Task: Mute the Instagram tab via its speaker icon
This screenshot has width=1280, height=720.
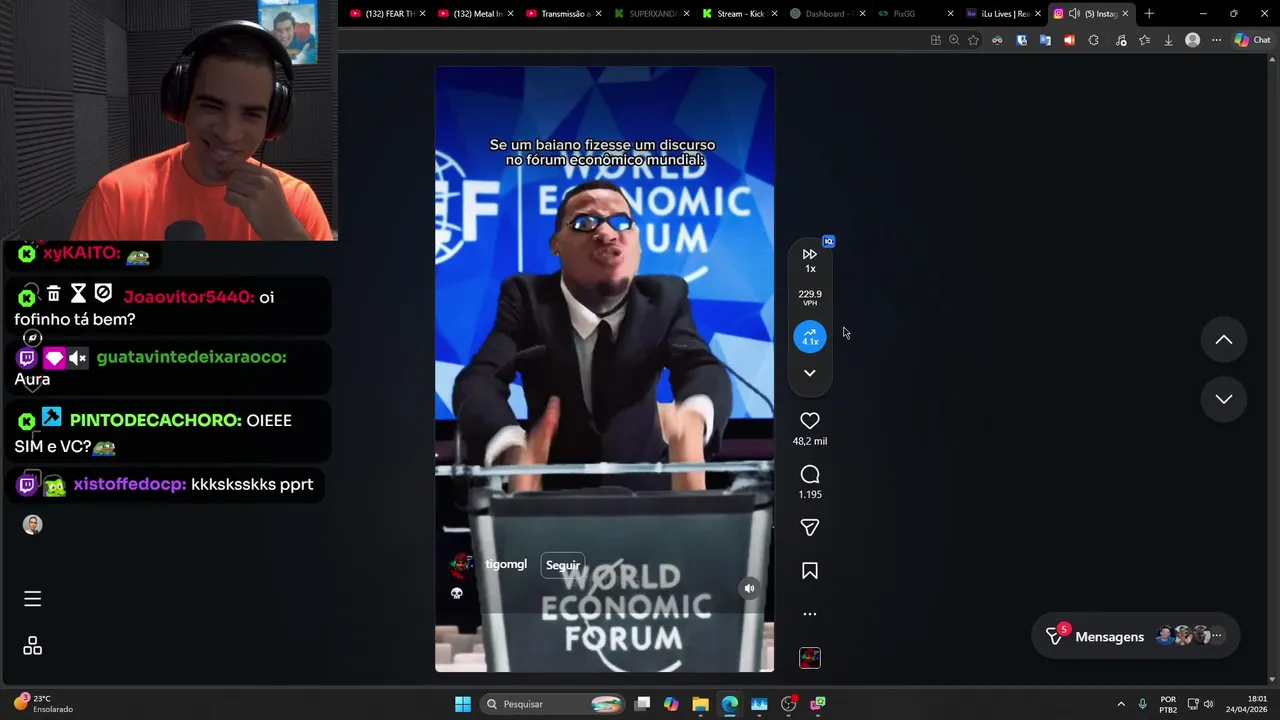Action: 1074,14
